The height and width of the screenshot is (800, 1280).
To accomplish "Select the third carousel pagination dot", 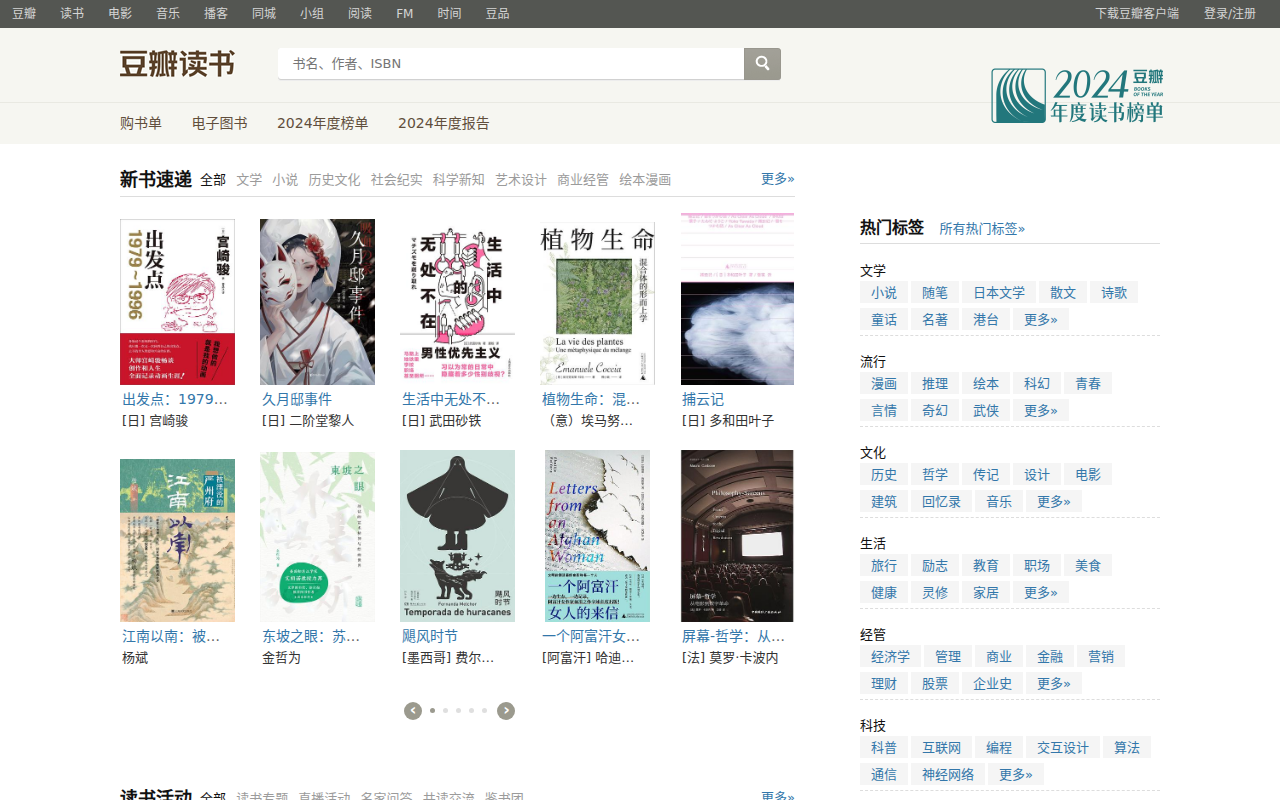I will (458, 711).
